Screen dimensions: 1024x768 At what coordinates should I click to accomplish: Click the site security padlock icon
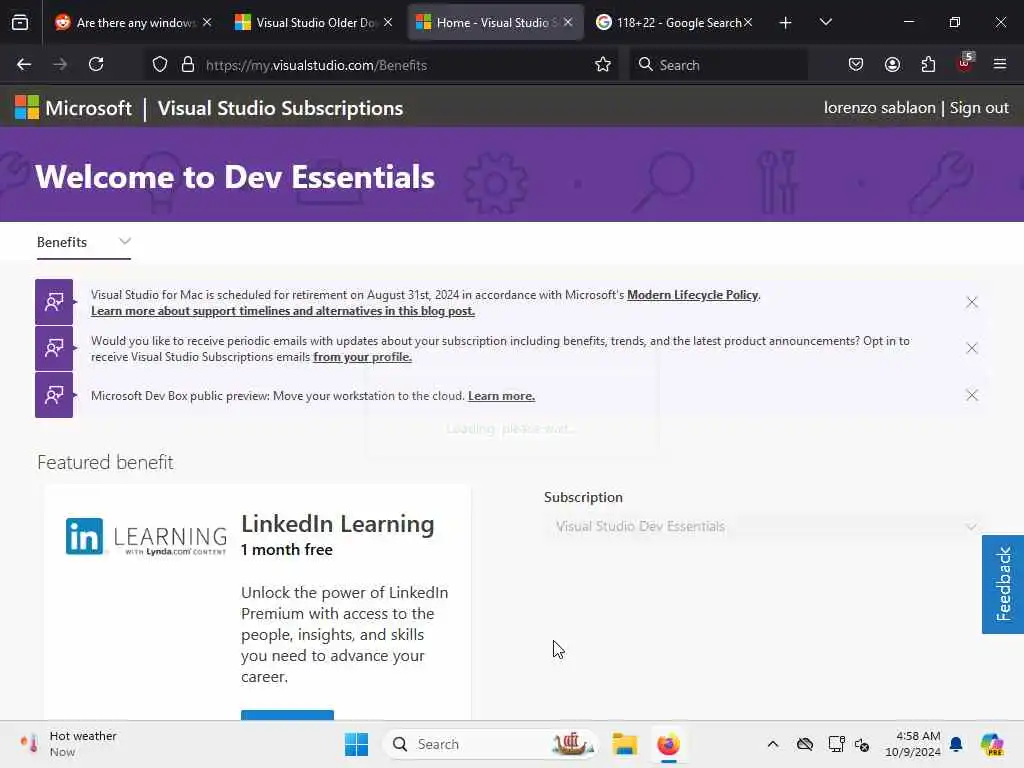click(x=188, y=65)
